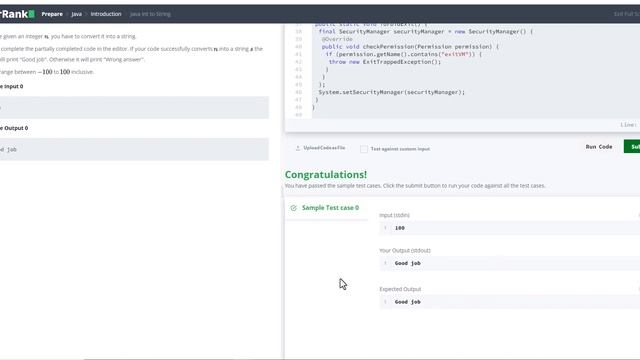This screenshot has width=640, height=360.
Task: Click the green check icon of test case
Action: pos(293,208)
